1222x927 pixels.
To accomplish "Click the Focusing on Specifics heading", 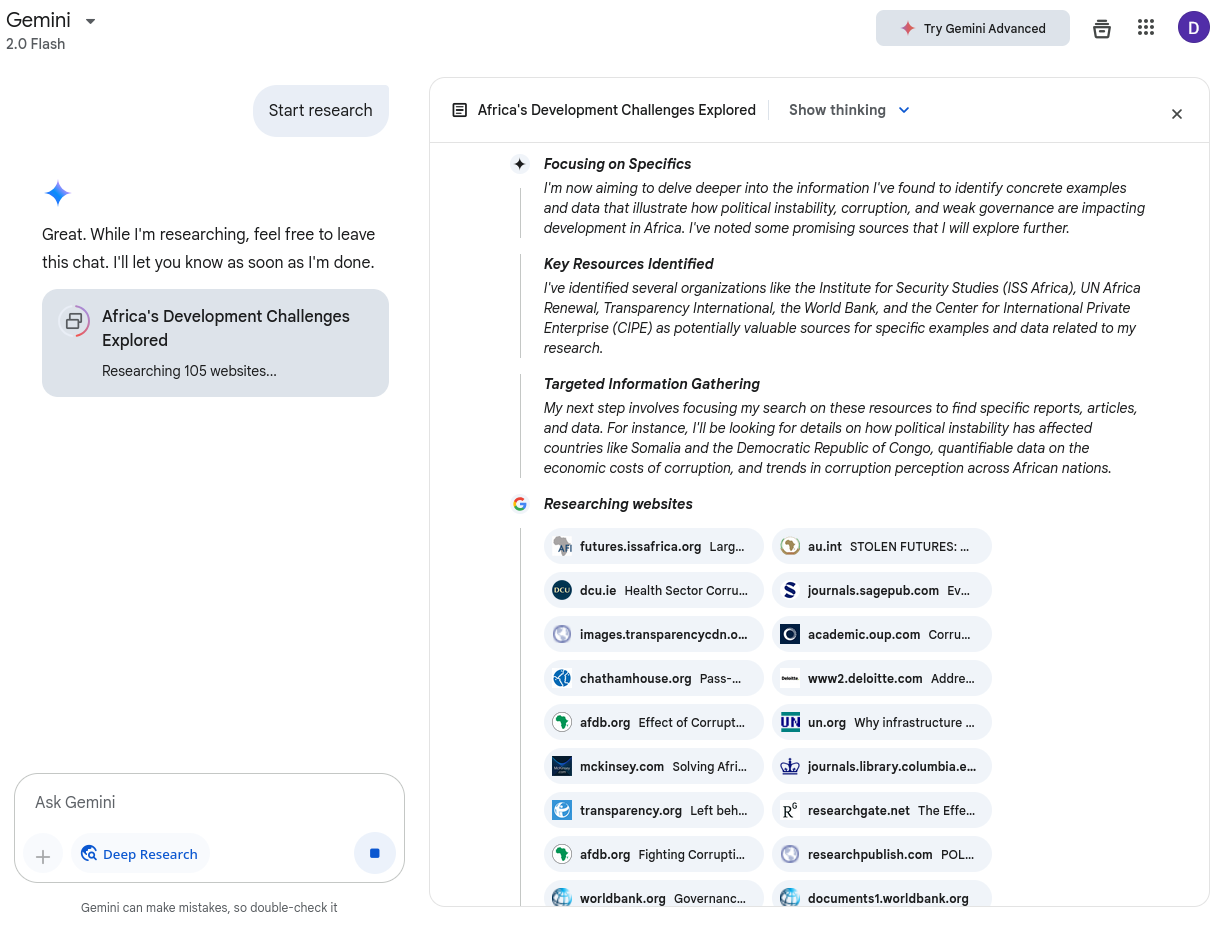I will tap(618, 164).
